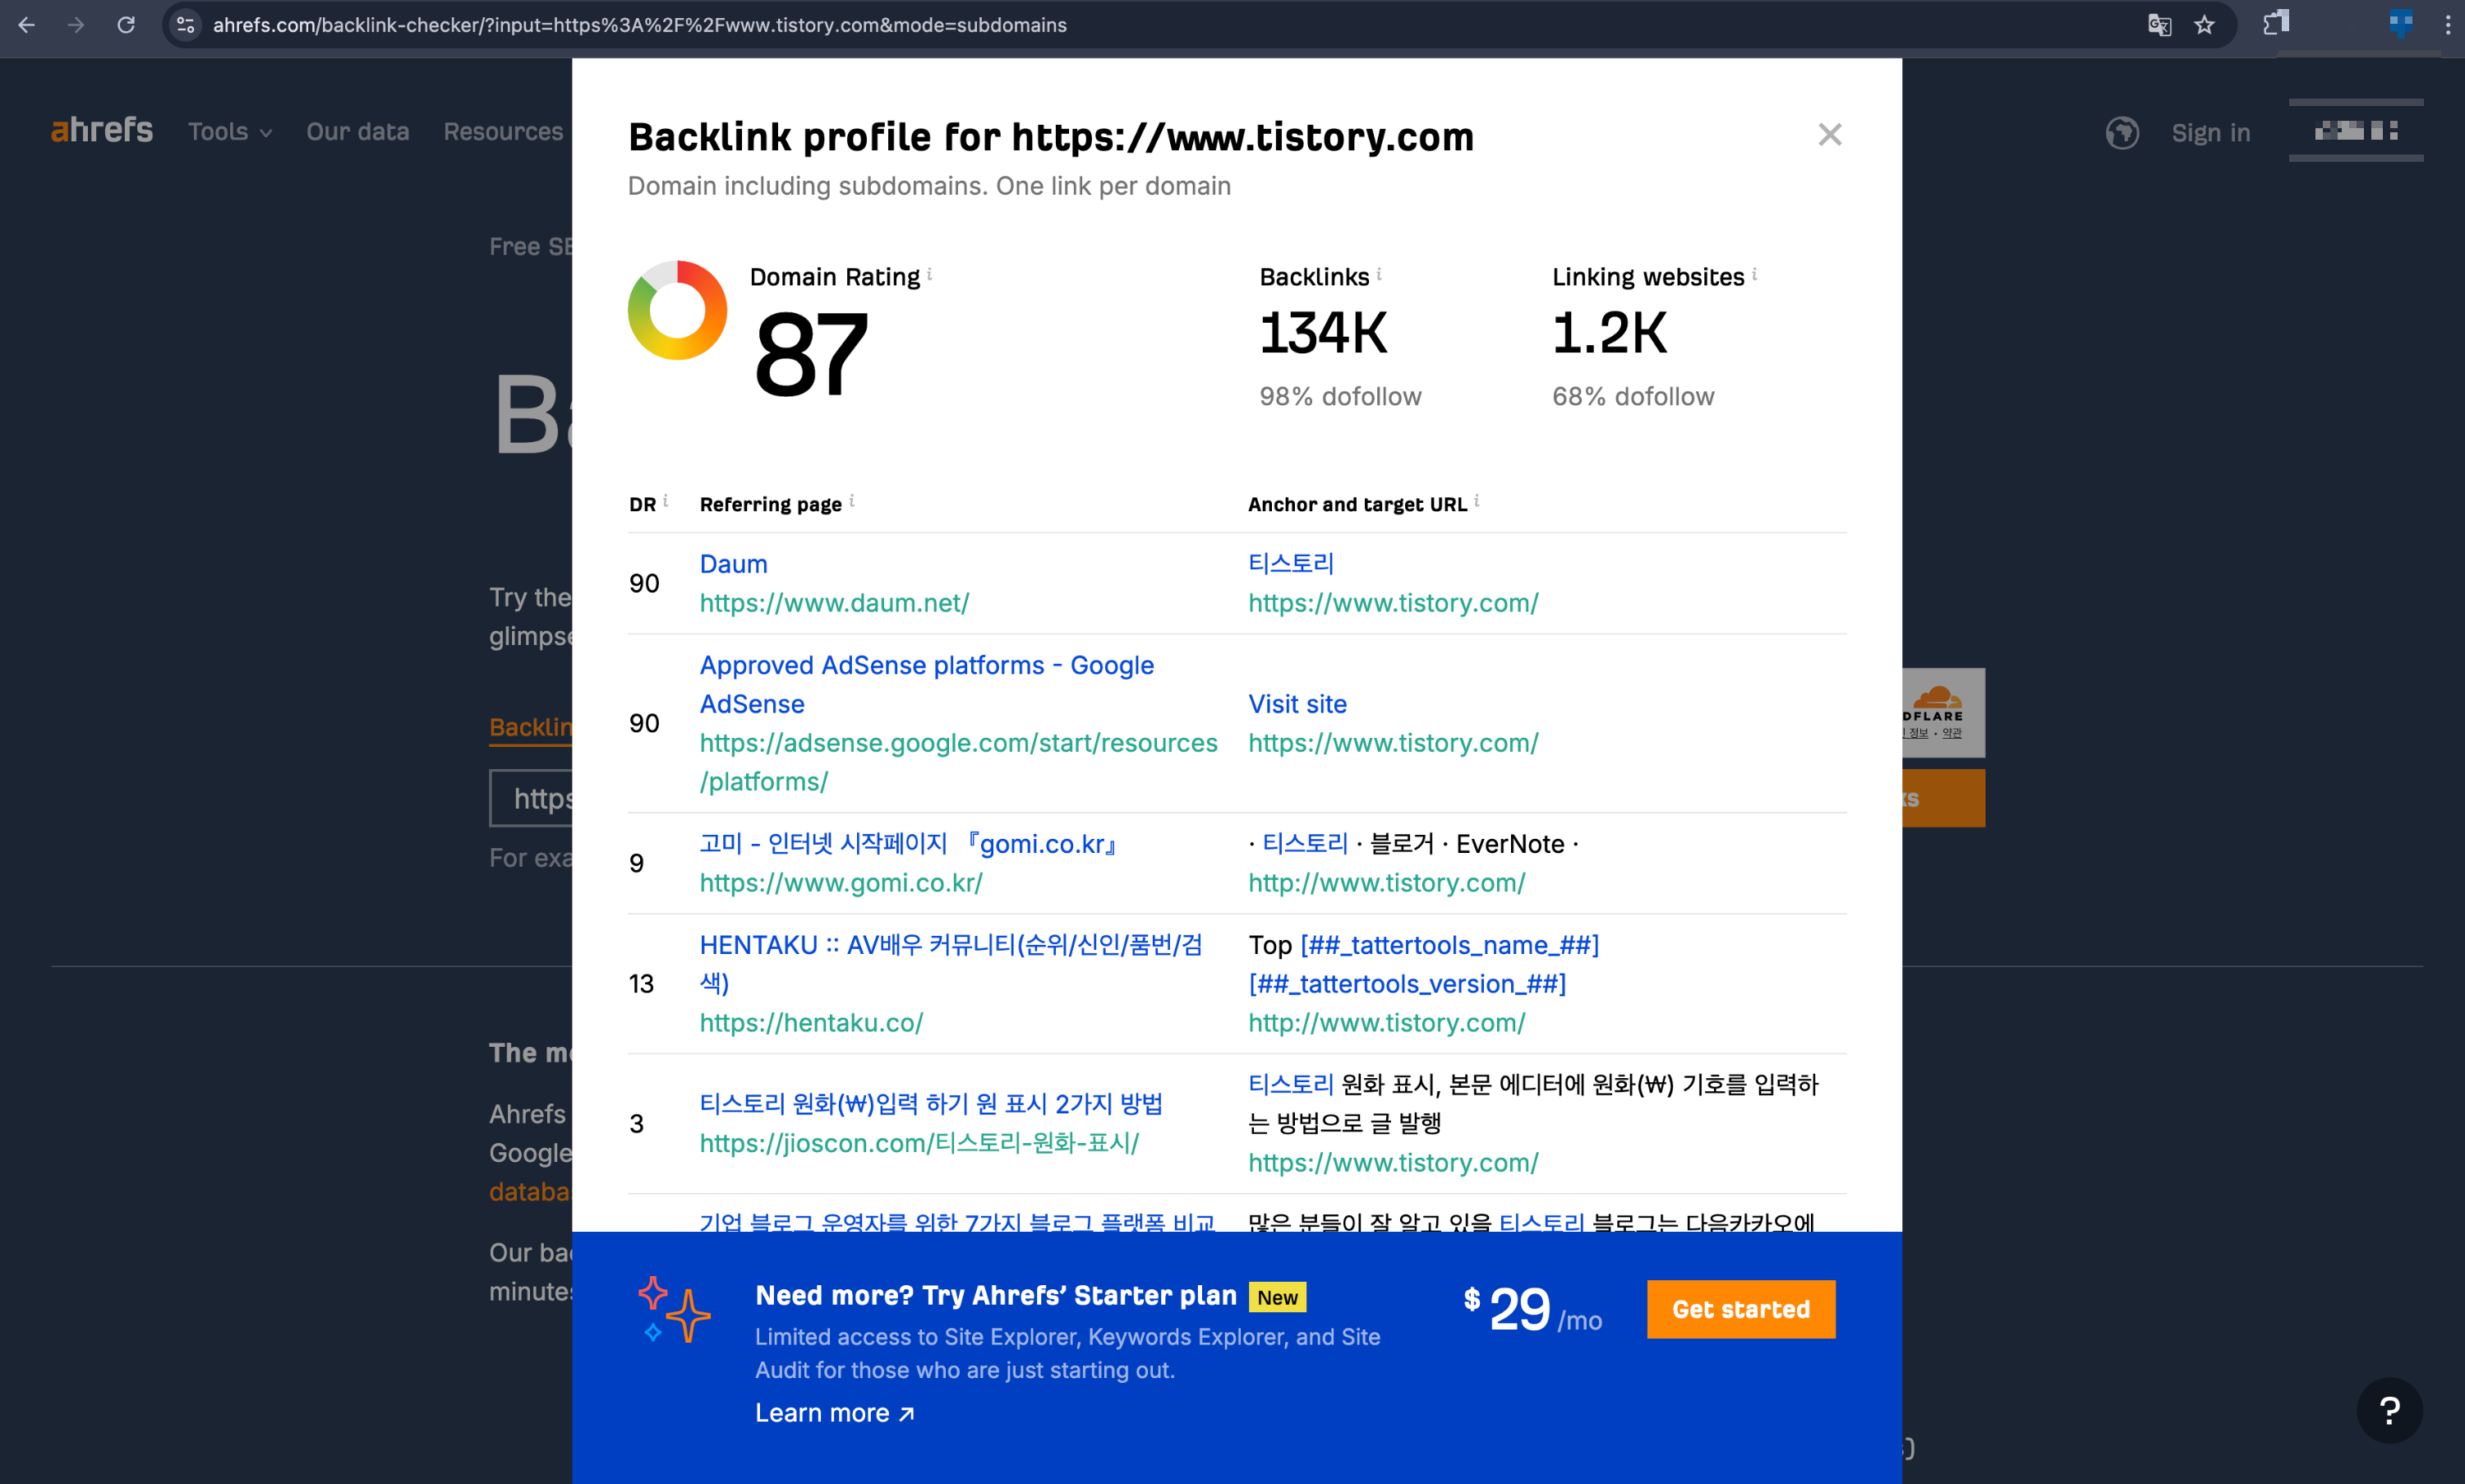2465x1484 pixels.
Task: Open adsense.google.com platforms URL
Action: coord(958,762)
